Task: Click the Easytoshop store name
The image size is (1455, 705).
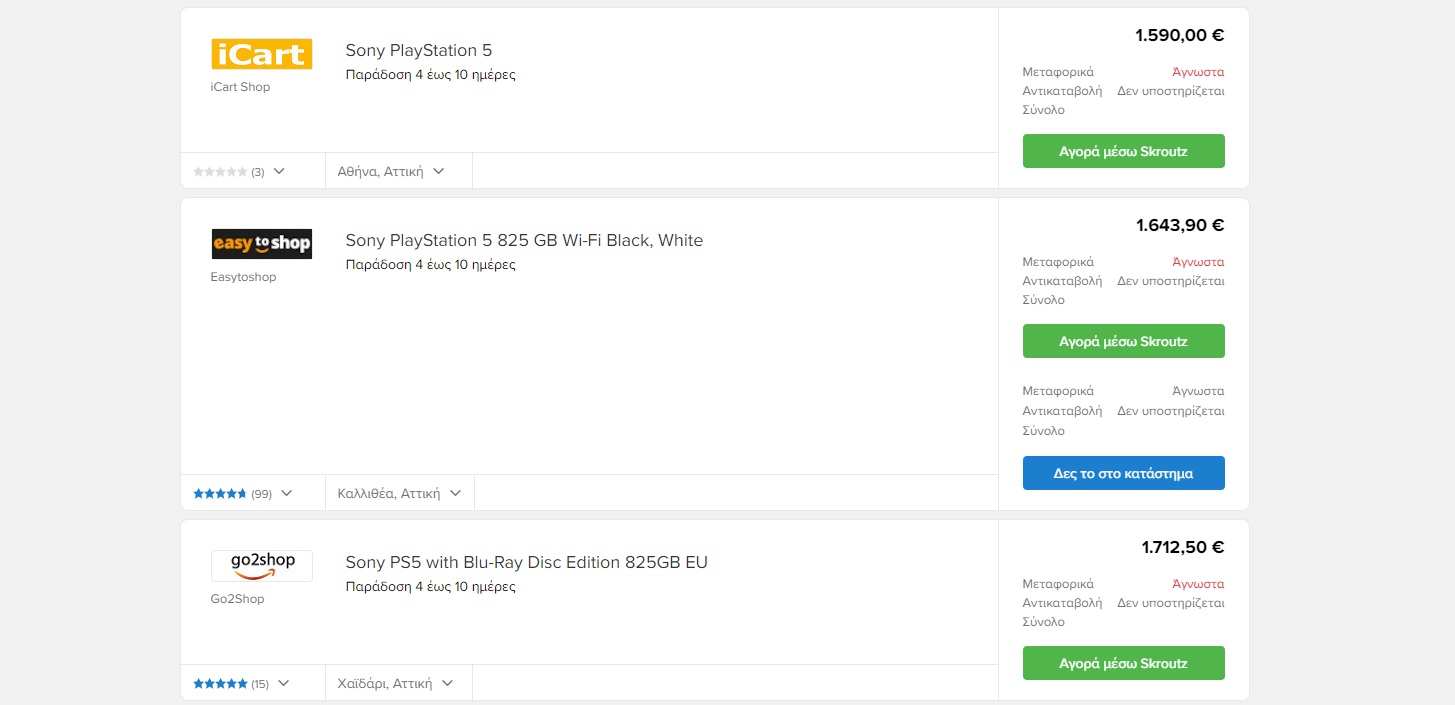Action: (x=243, y=277)
